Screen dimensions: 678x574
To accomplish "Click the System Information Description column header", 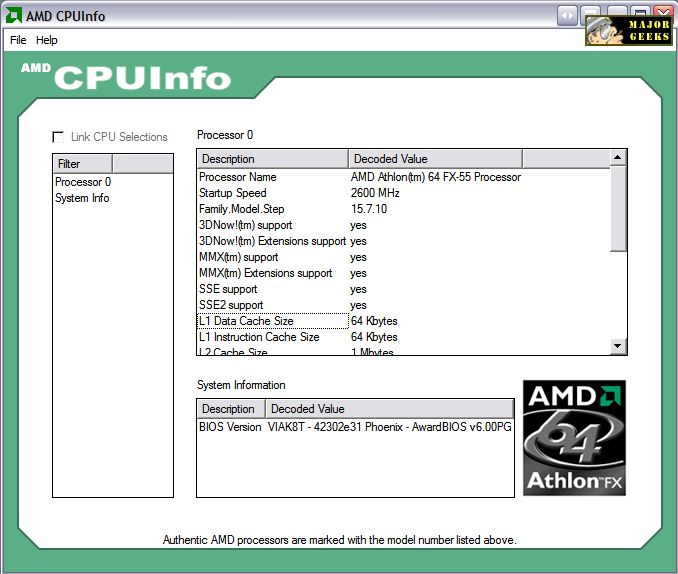I will coord(231,409).
